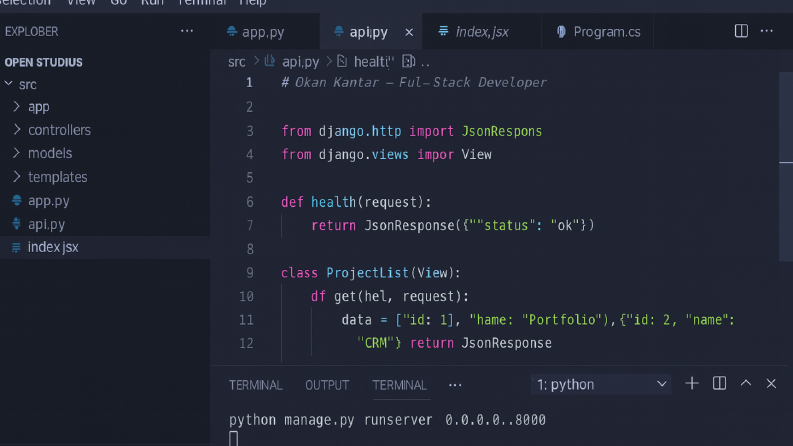Click line number 6 in the gutter

[250, 202]
